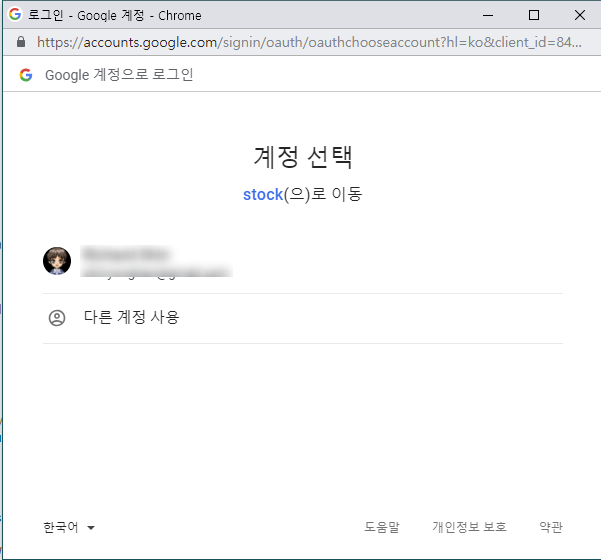Click 'Google 계정으로 로그인' header text
The width and height of the screenshot is (601, 560).
point(119,75)
